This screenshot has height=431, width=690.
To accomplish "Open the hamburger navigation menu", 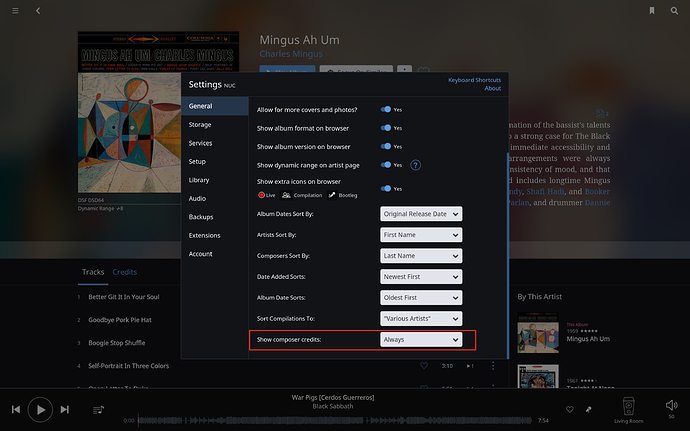I will 15,11.
